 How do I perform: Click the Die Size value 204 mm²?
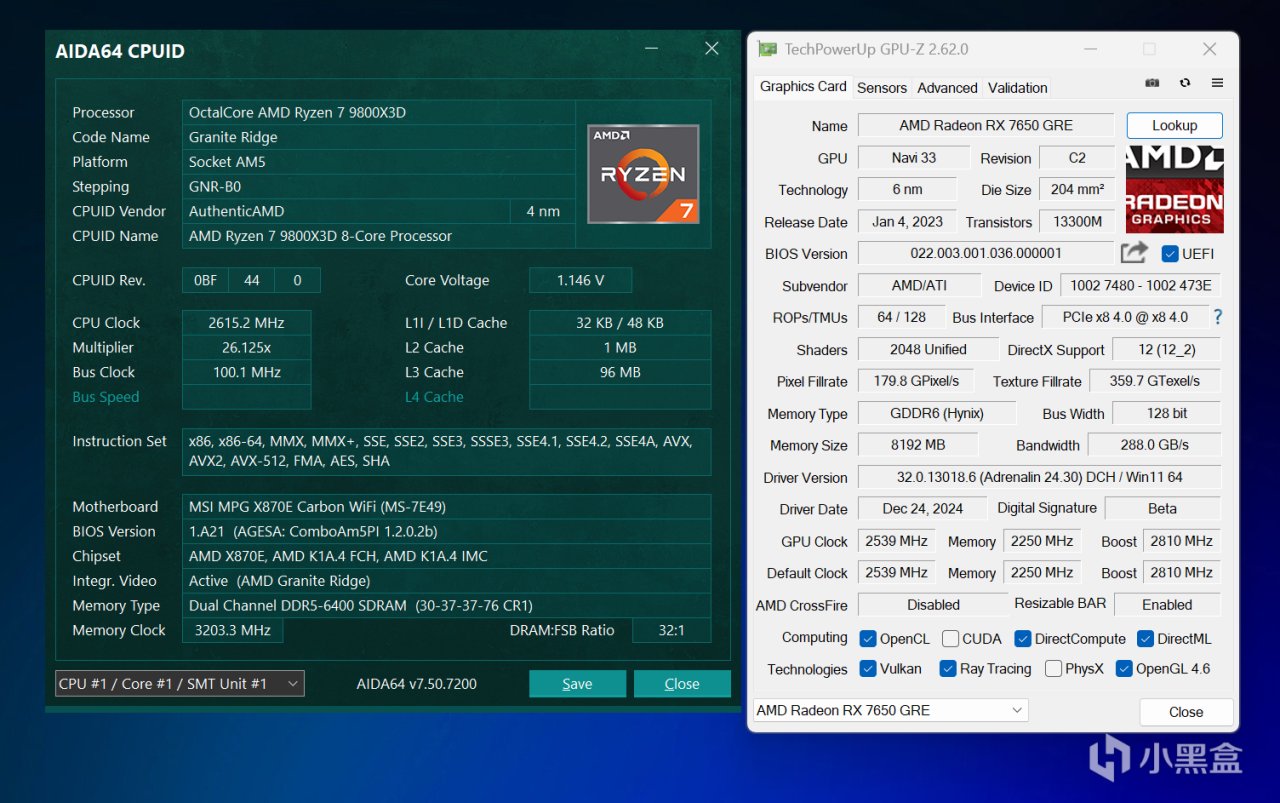1077,189
